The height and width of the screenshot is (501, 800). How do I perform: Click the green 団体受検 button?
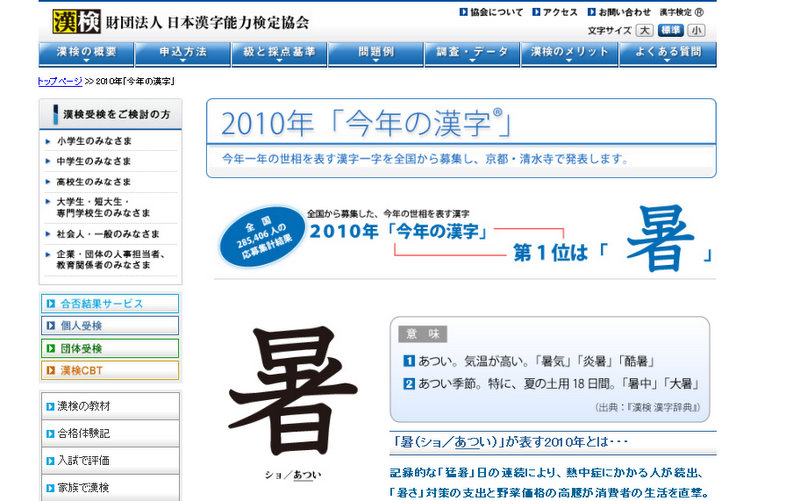coord(110,348)
